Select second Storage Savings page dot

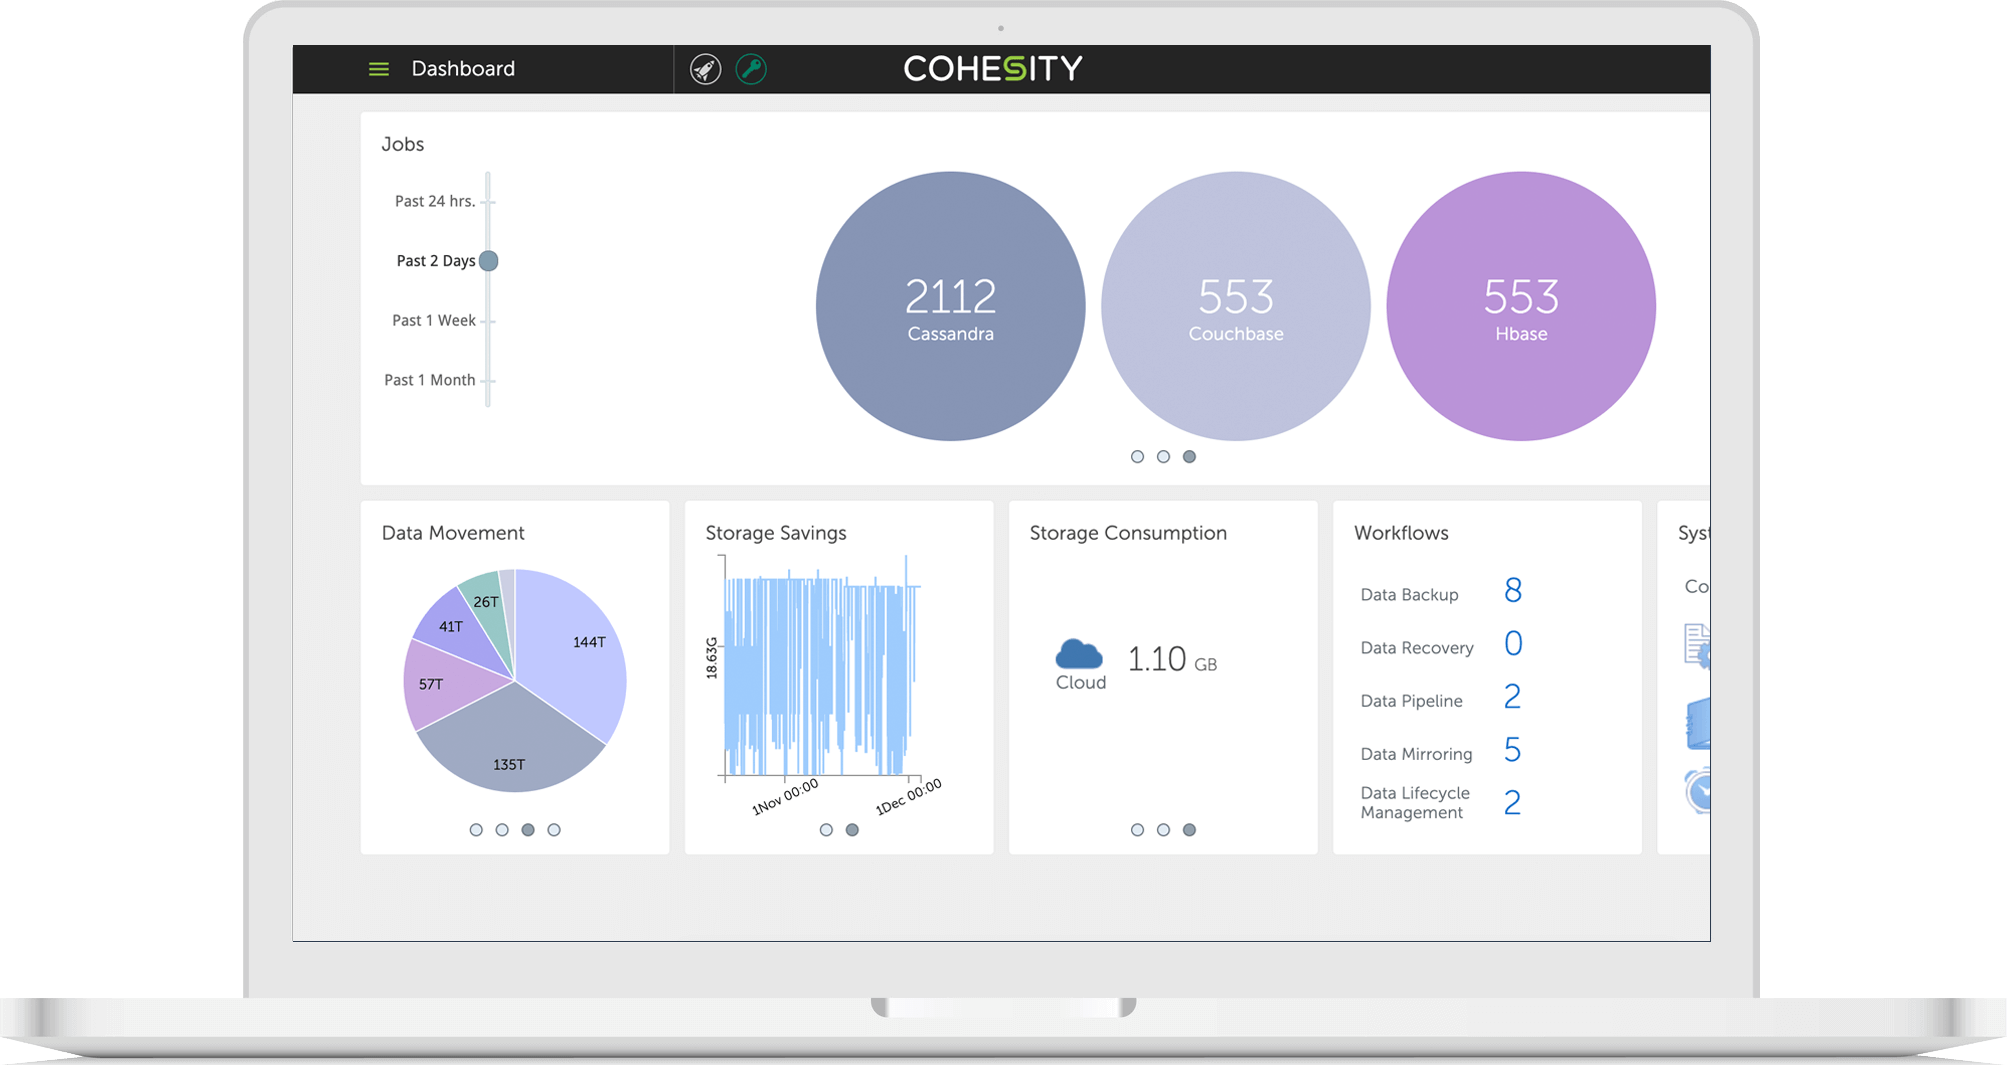tap(852, 830)
